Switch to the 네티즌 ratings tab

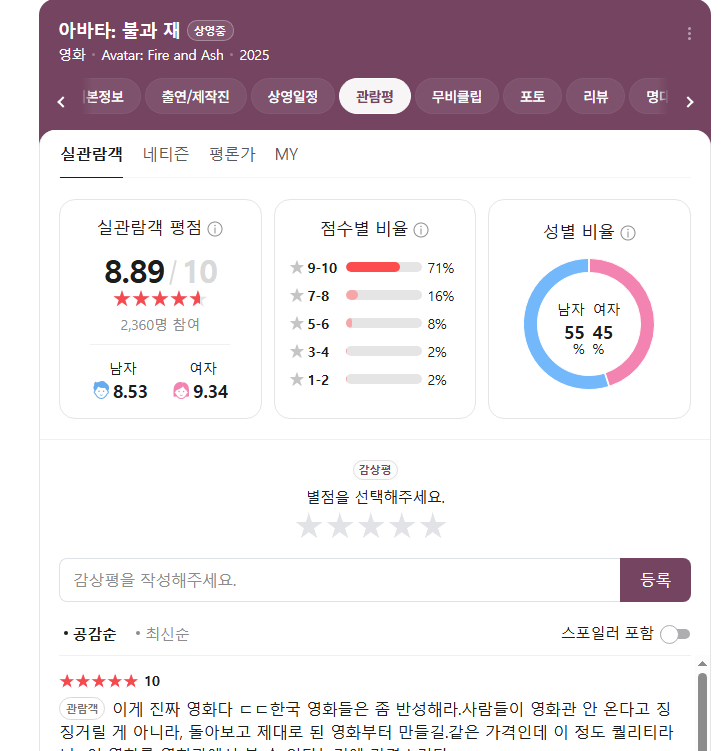tap(166, 154)
